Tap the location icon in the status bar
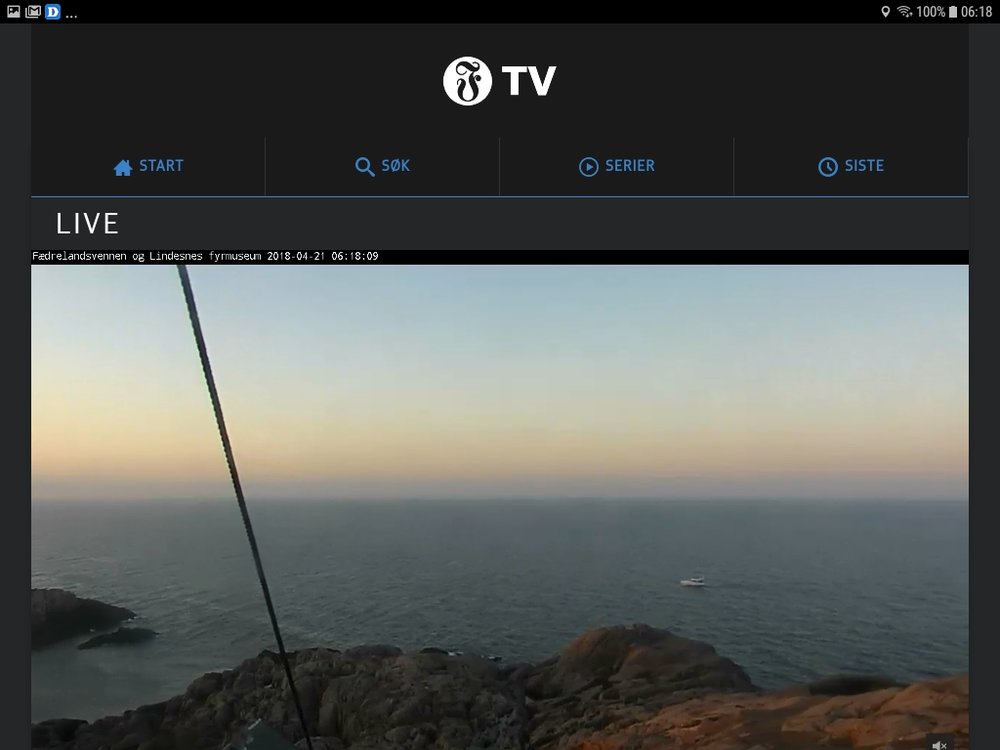 point(885,11)
